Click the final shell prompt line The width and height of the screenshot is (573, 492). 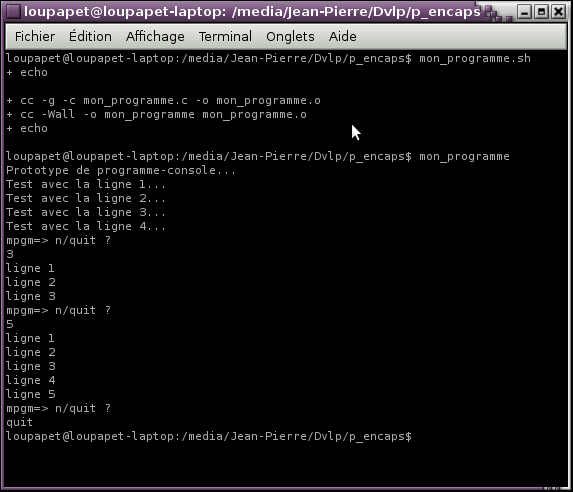pos(209,436)
